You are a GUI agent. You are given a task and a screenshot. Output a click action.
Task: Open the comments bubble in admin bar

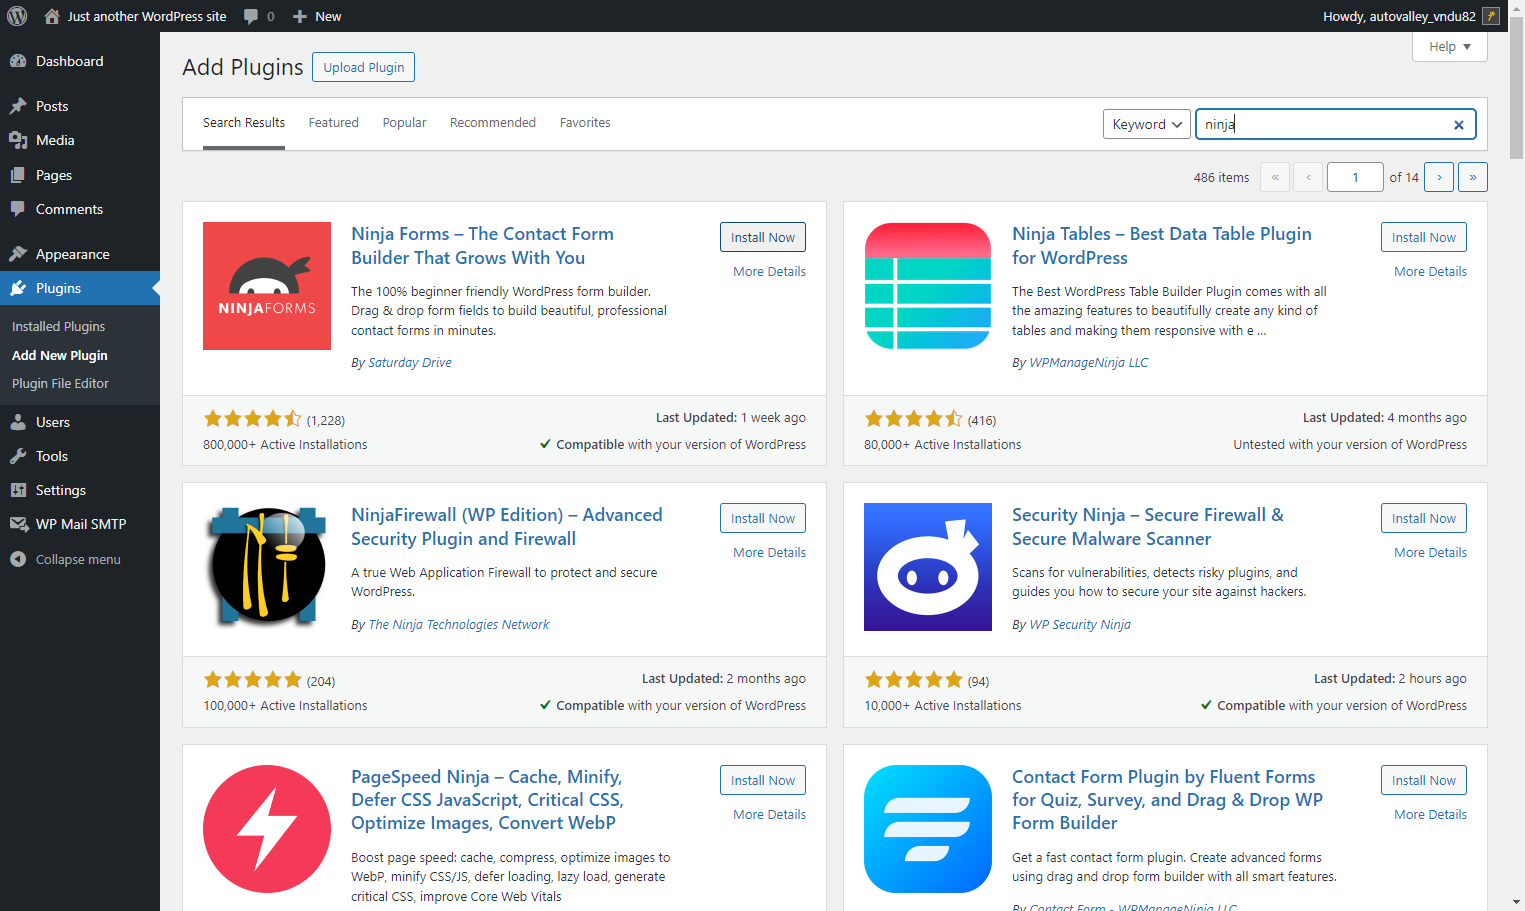point(259,16)
